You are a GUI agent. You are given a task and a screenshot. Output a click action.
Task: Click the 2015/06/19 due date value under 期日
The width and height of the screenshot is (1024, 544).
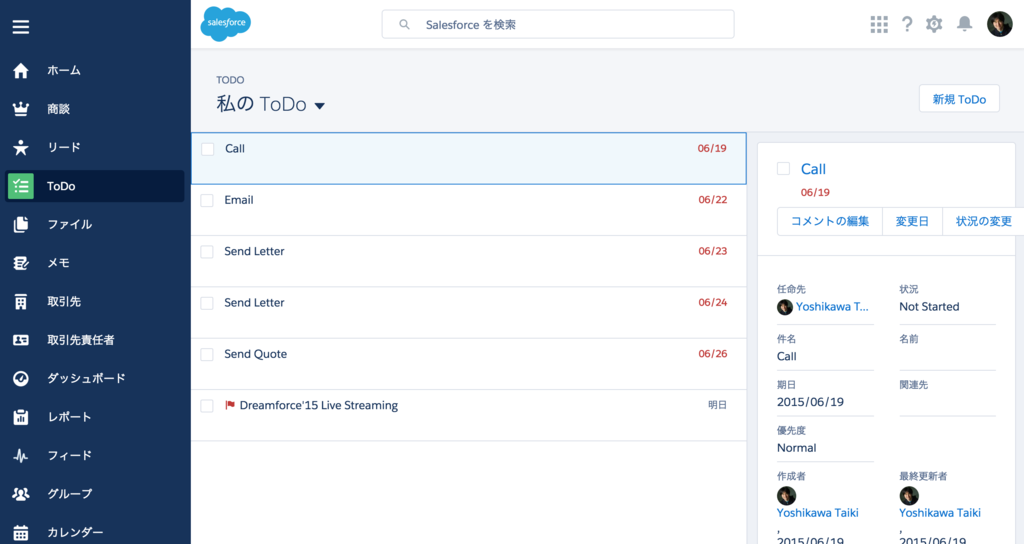pos(810,402)
